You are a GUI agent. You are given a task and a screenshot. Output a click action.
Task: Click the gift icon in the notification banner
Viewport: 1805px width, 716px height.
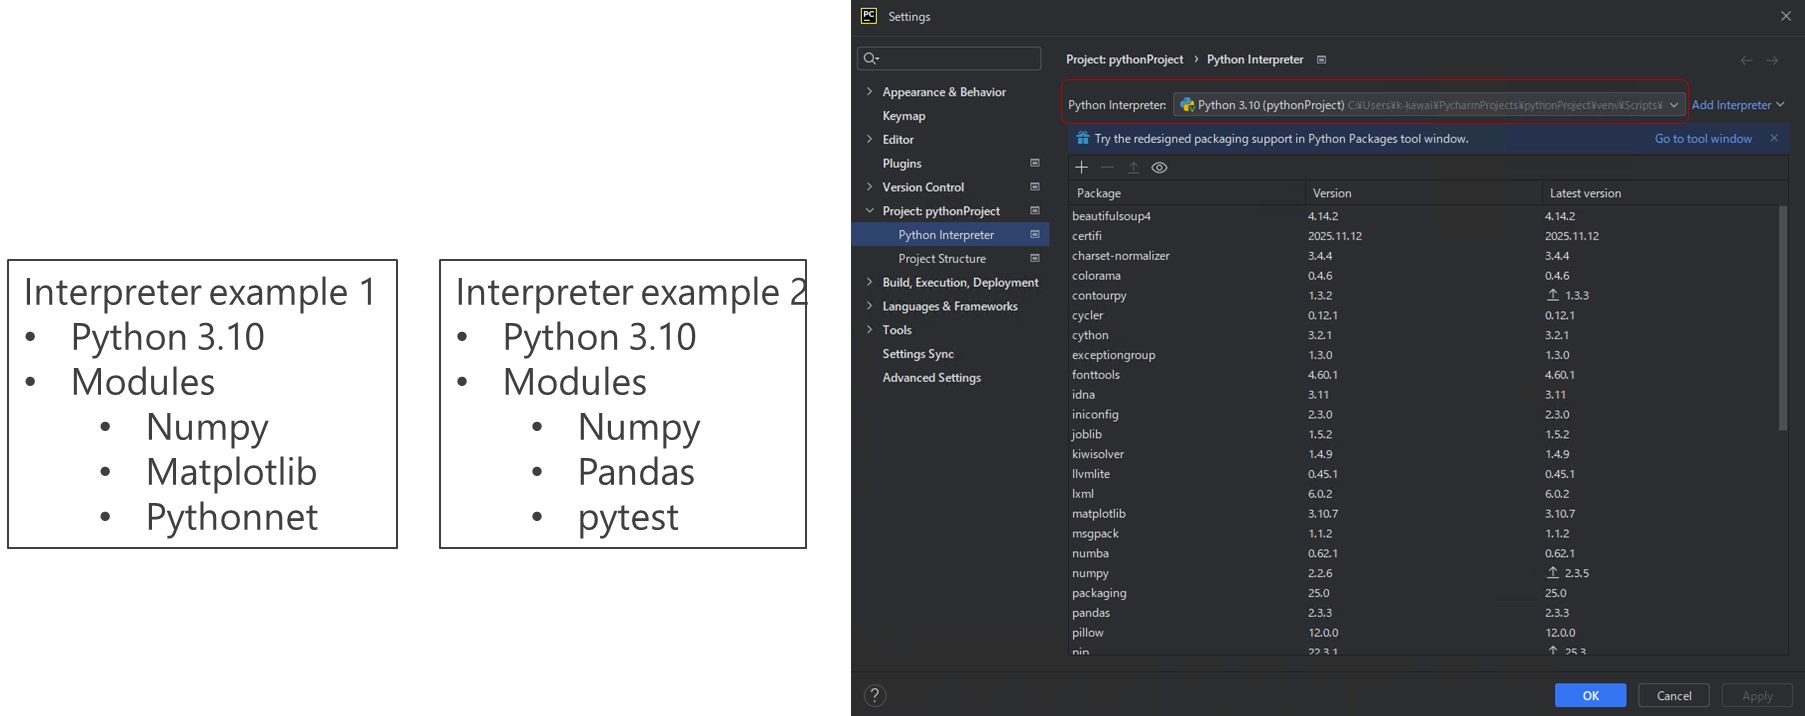point(1082,138)
